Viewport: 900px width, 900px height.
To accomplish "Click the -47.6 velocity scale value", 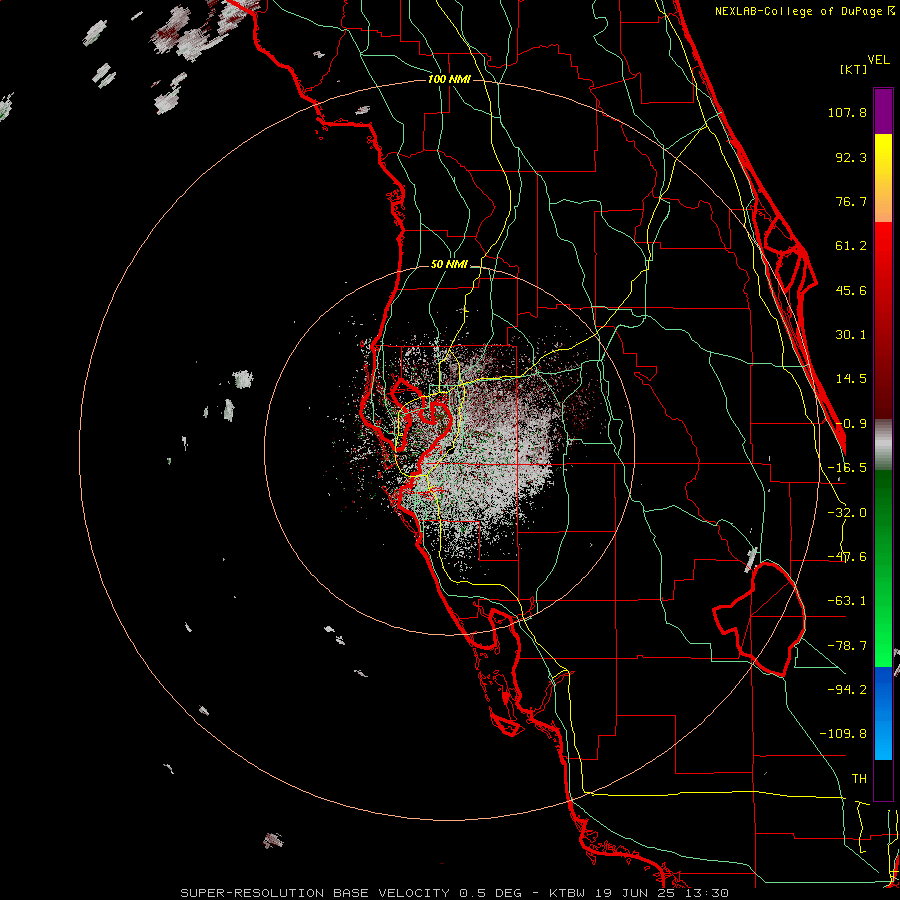I will [x=847, y=557].
